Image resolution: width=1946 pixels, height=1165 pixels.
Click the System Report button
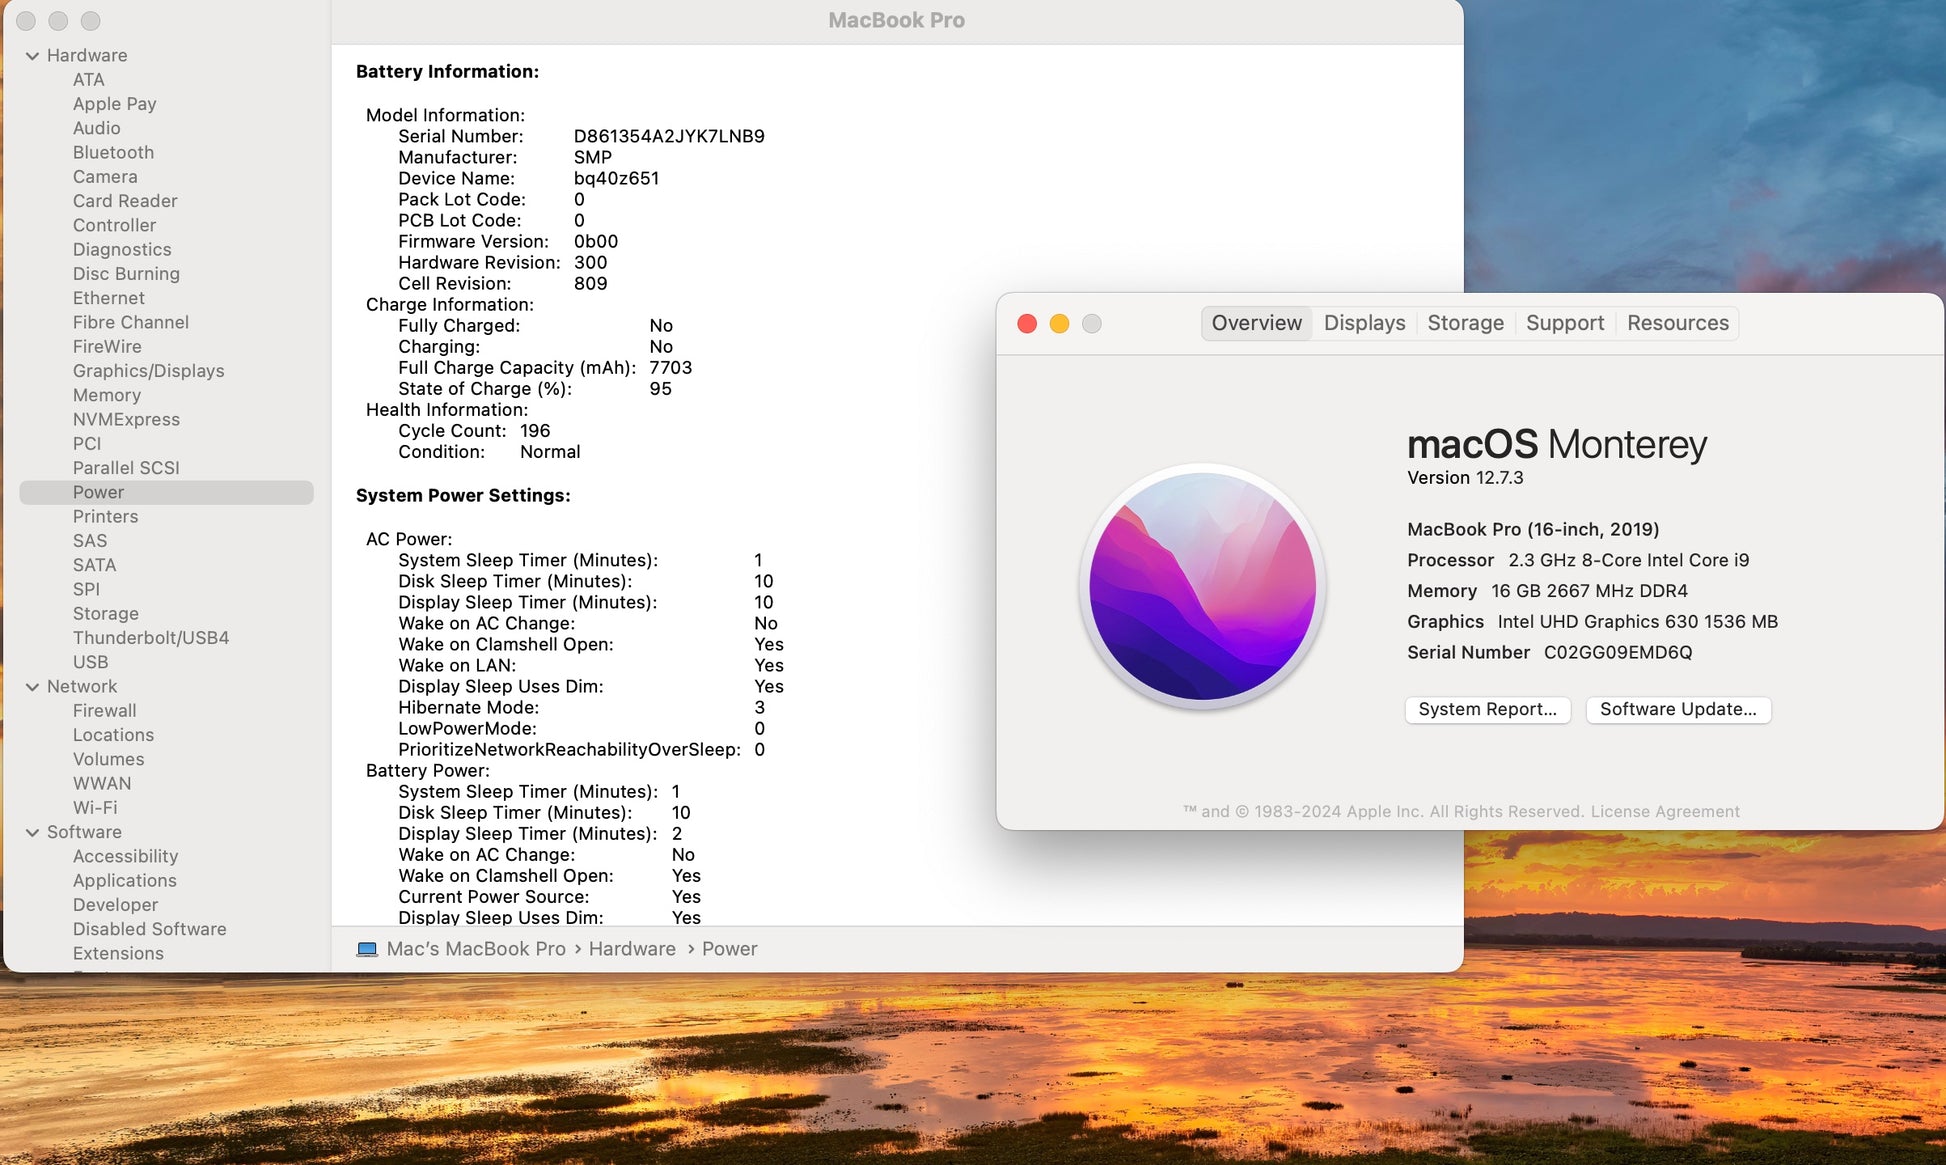[1487, 709]
